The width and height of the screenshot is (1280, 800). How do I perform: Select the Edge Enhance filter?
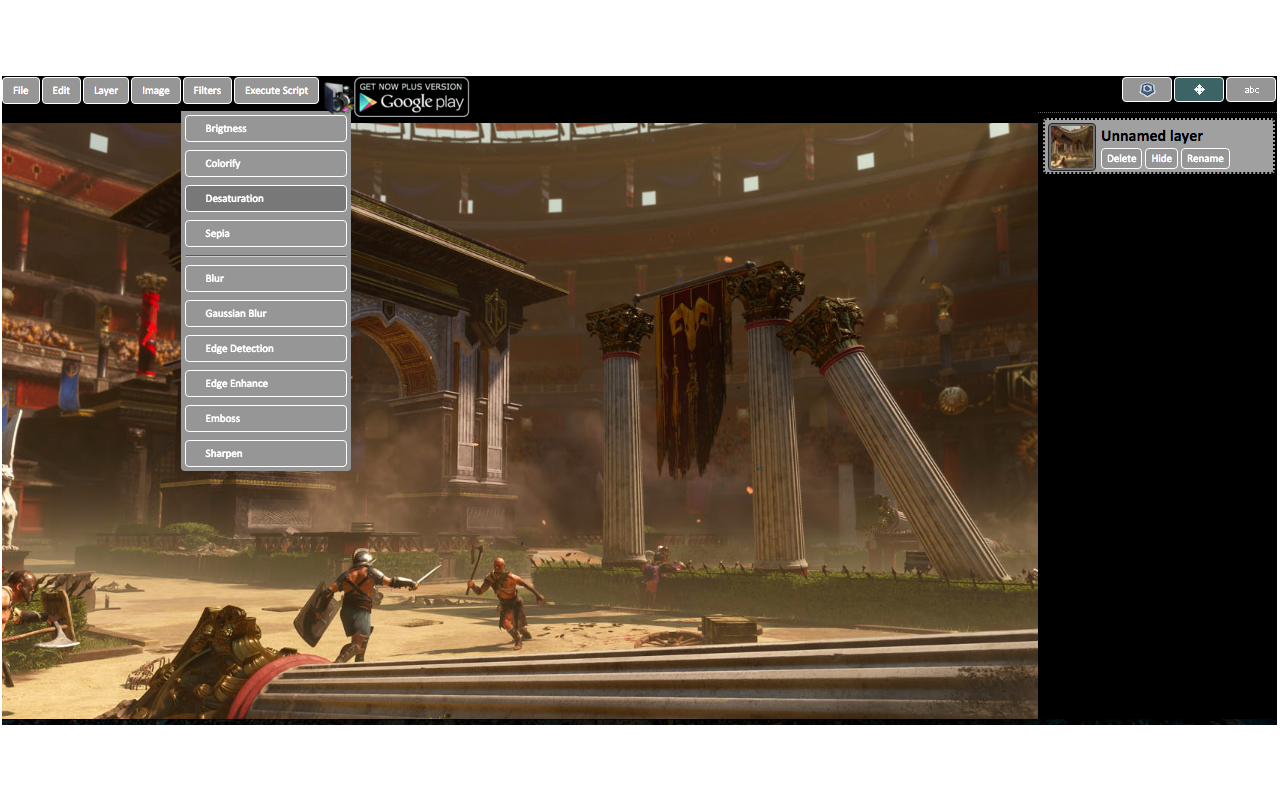pos(266,383)
